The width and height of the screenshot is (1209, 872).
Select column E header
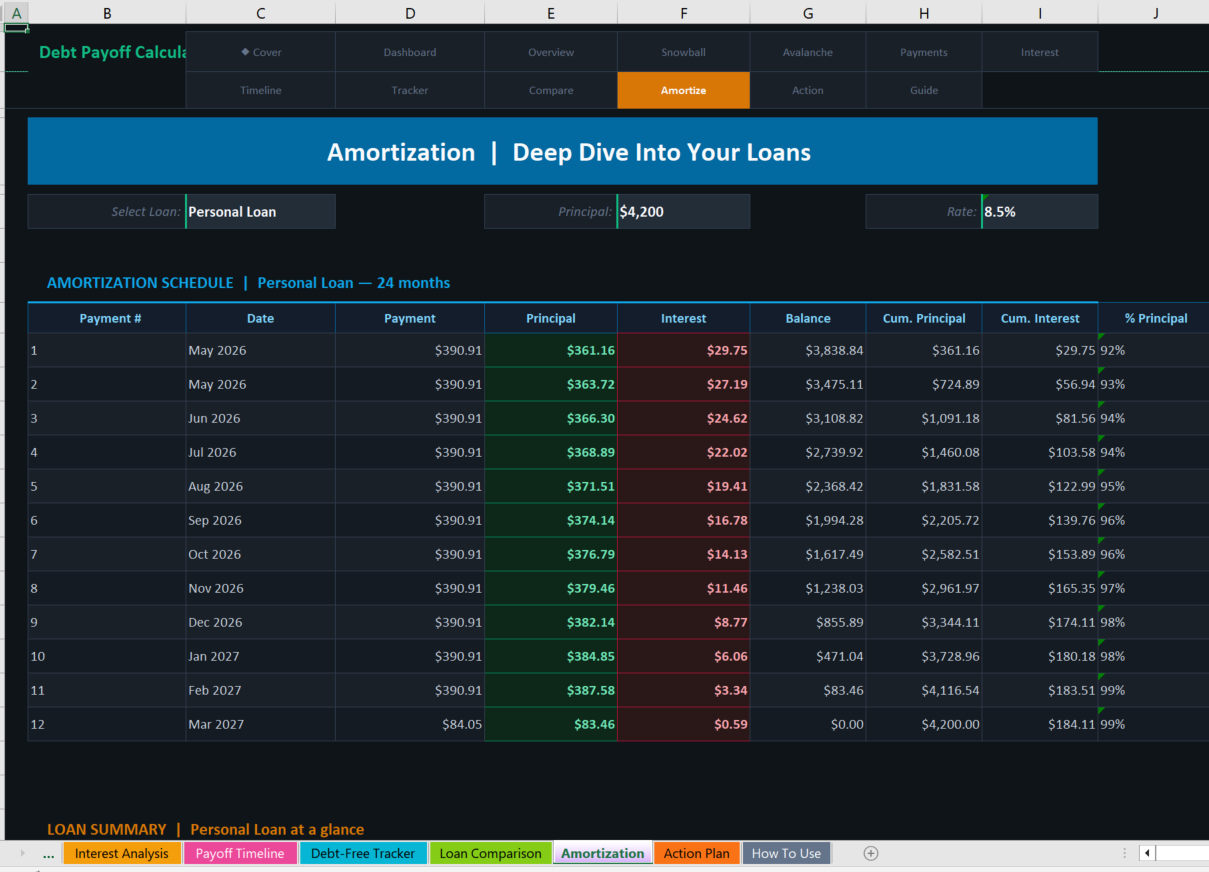coord(551,13)
